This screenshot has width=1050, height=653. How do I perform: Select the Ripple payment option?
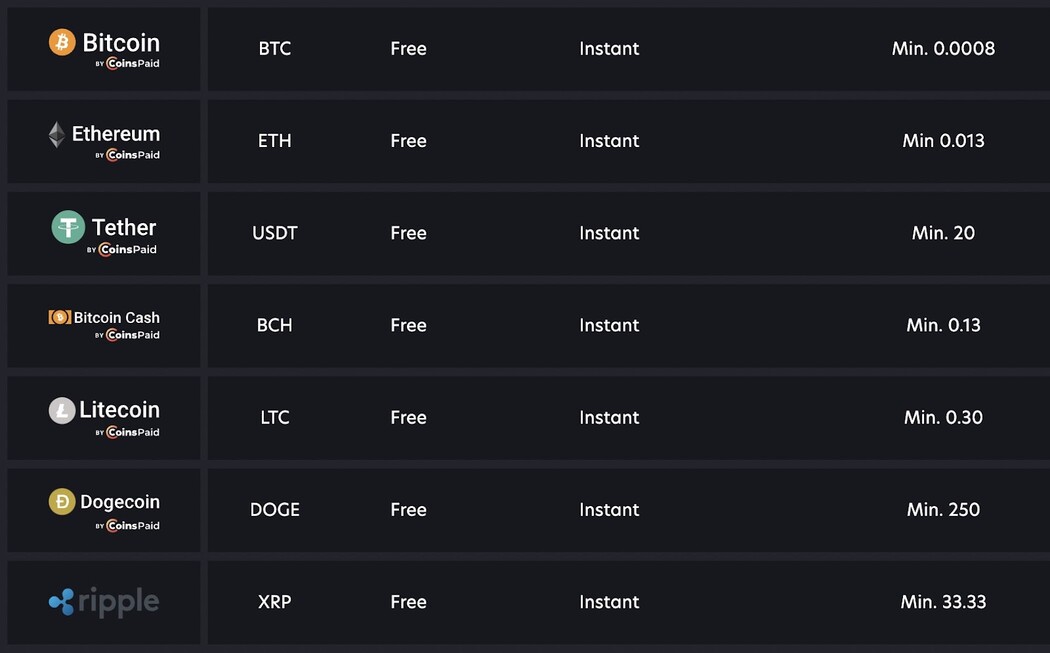click(x=103, y=602)
